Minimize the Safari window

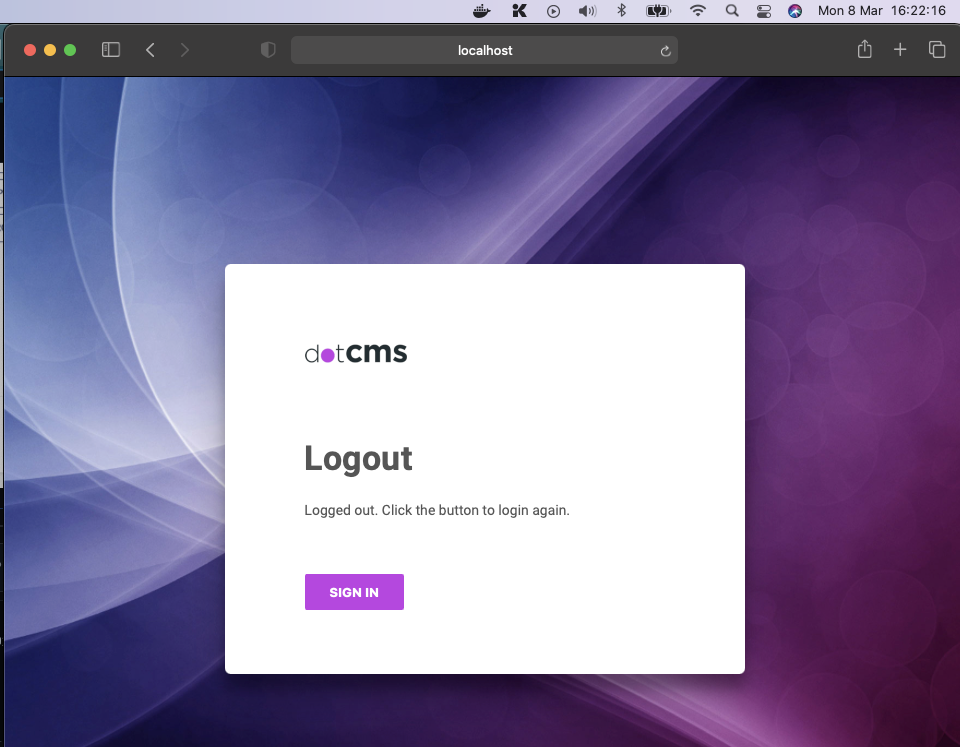[x=50, y=50]
